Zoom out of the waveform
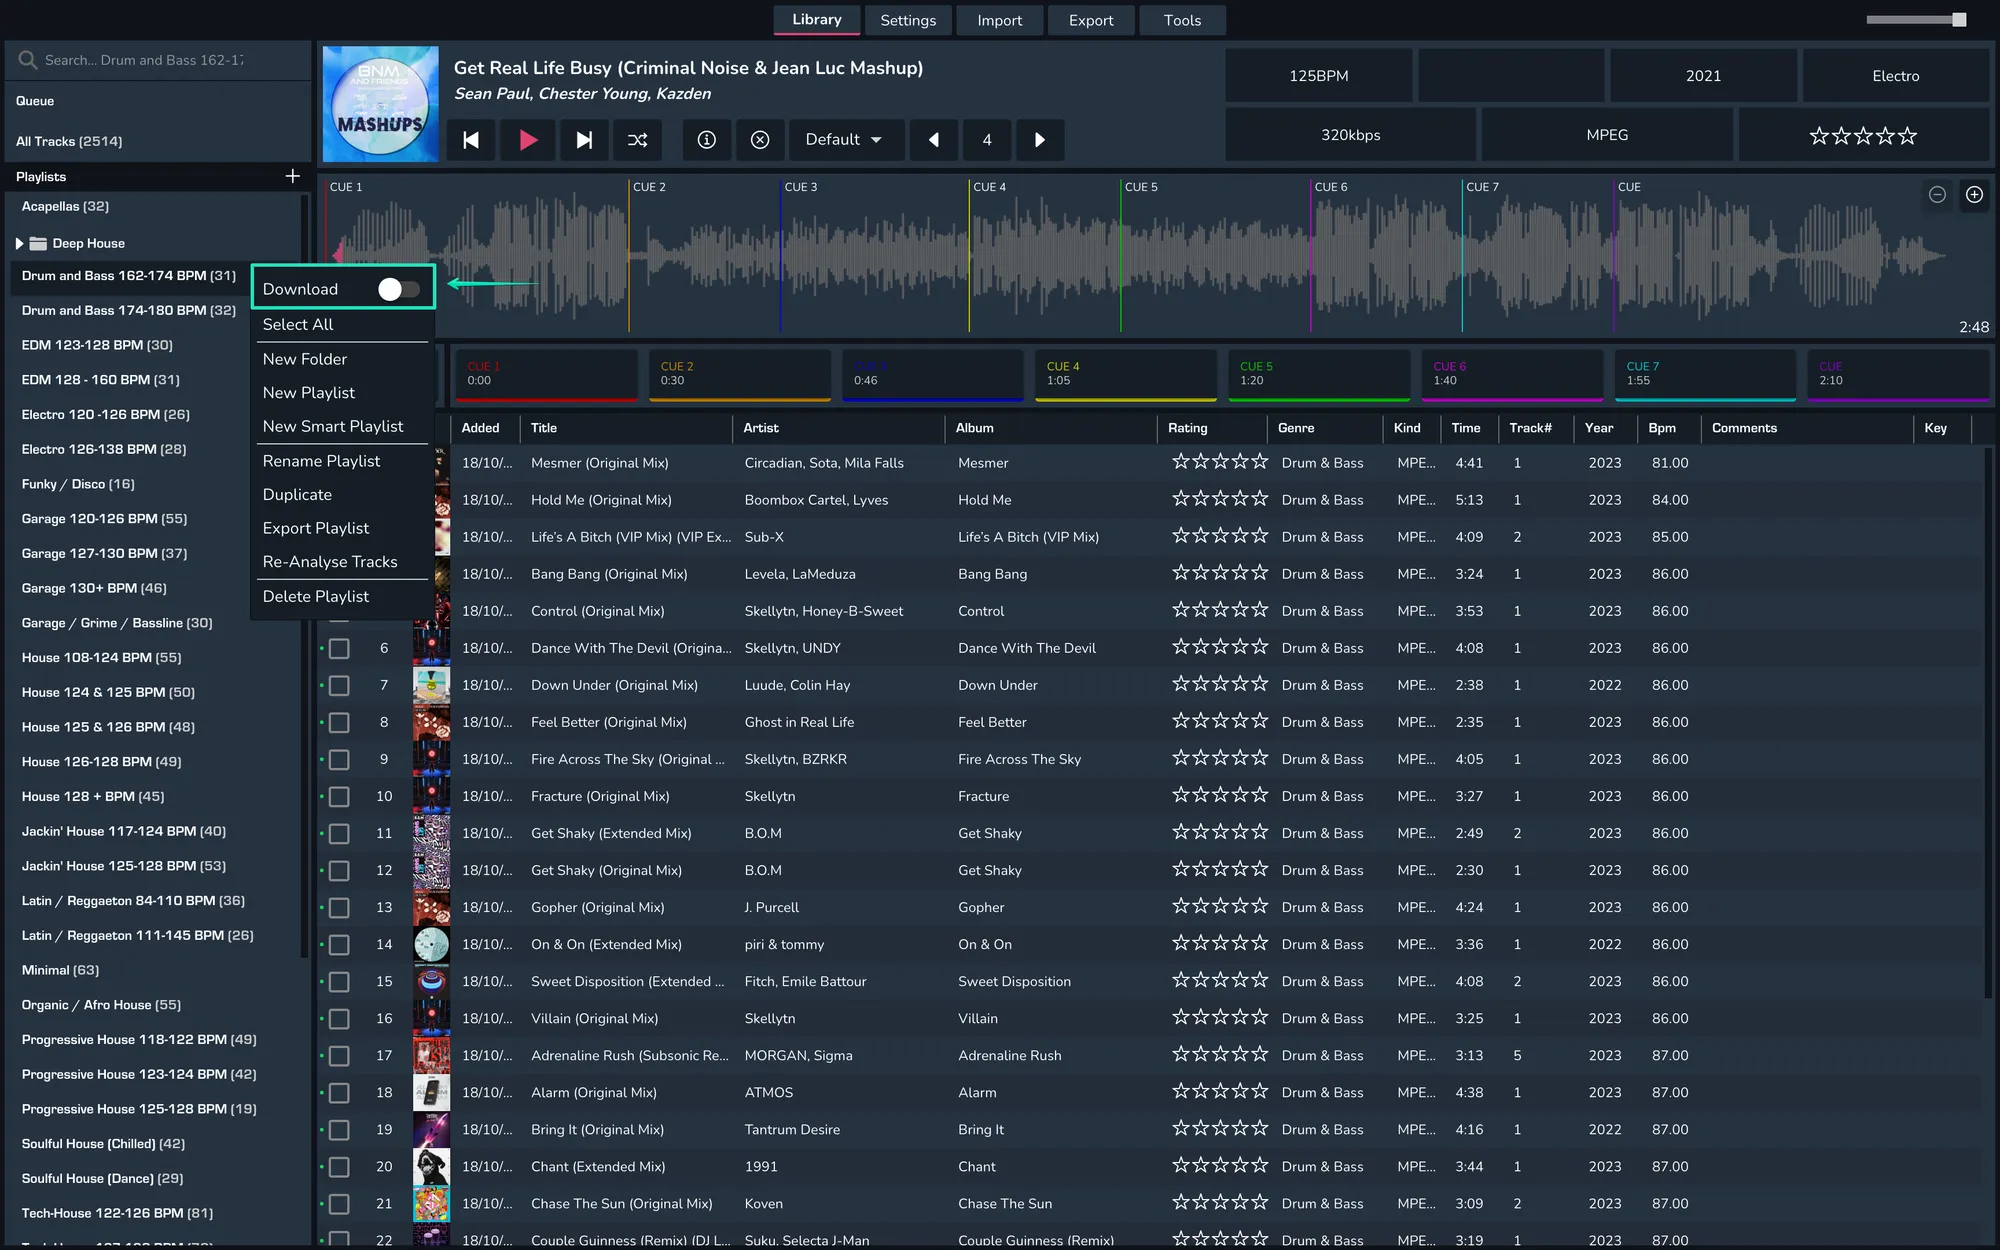The width and height of the screenshot is (2000, 1250). coord(1937,195)
